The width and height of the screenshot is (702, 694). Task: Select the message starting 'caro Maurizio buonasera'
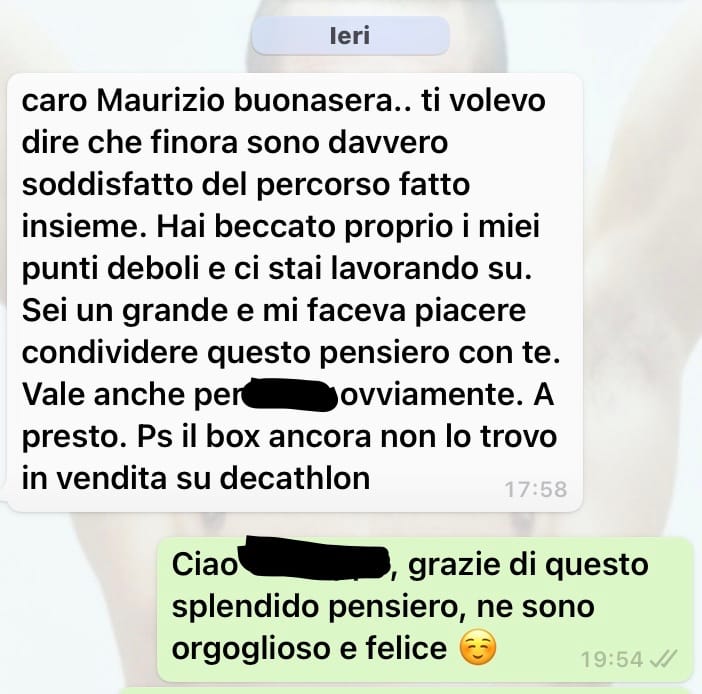(295, 292)
